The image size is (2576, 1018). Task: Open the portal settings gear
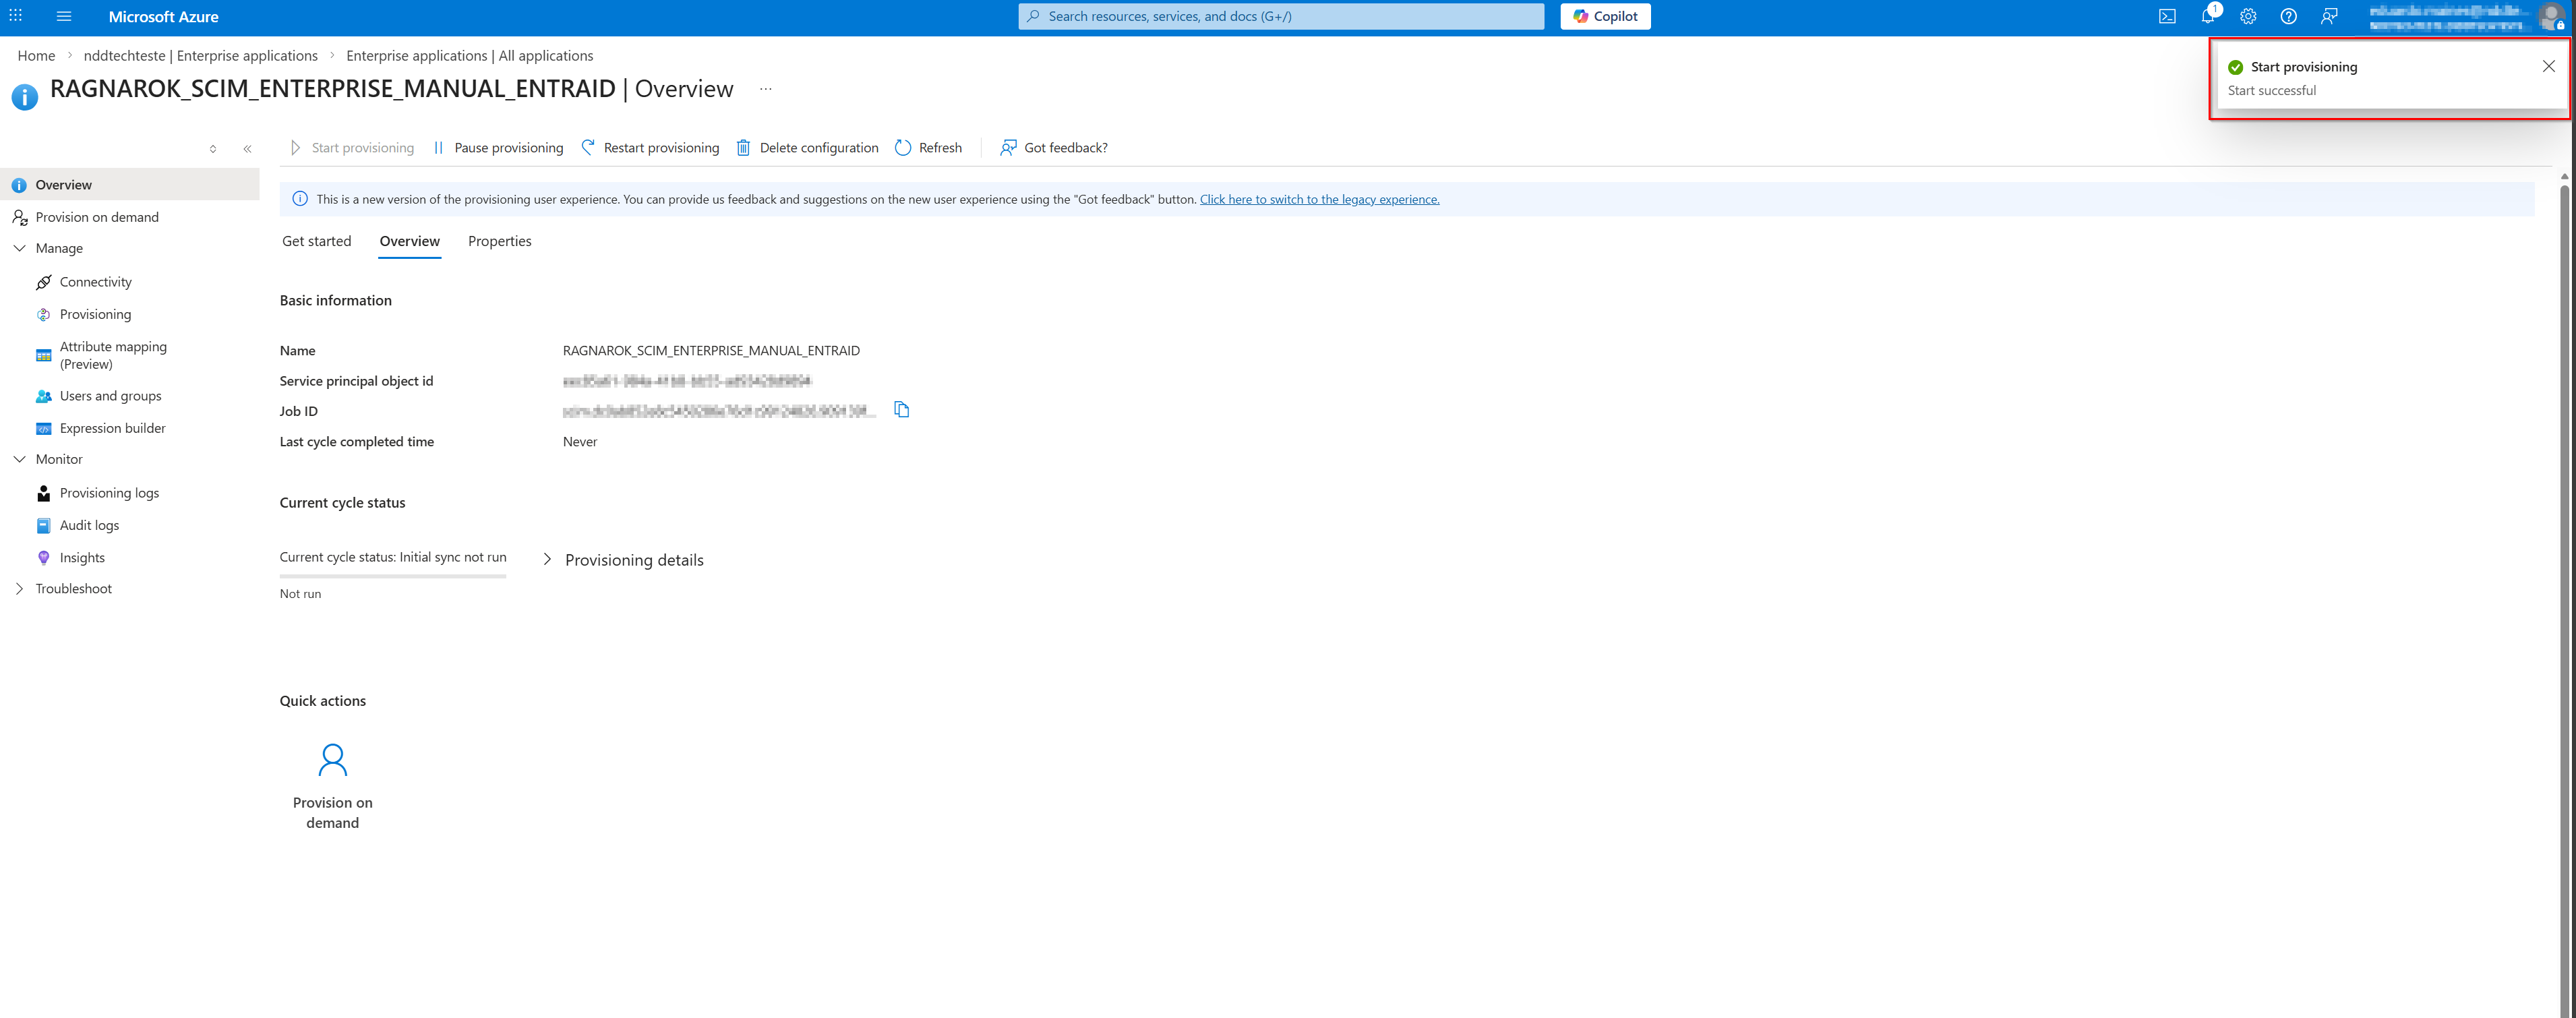(x=2248, y=16)
